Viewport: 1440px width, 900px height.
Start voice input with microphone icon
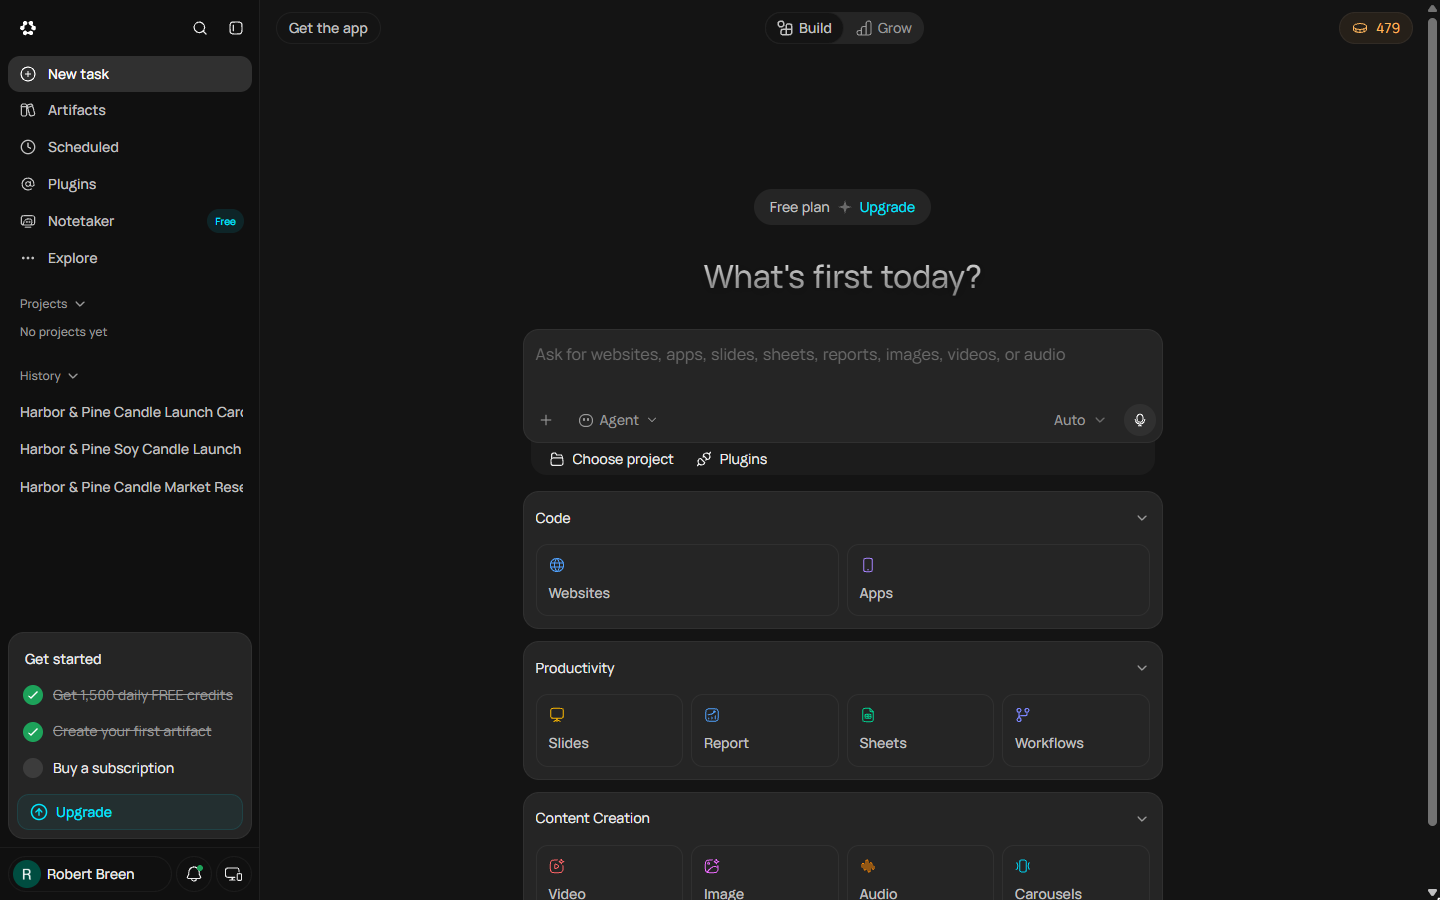coord(1139,420)
